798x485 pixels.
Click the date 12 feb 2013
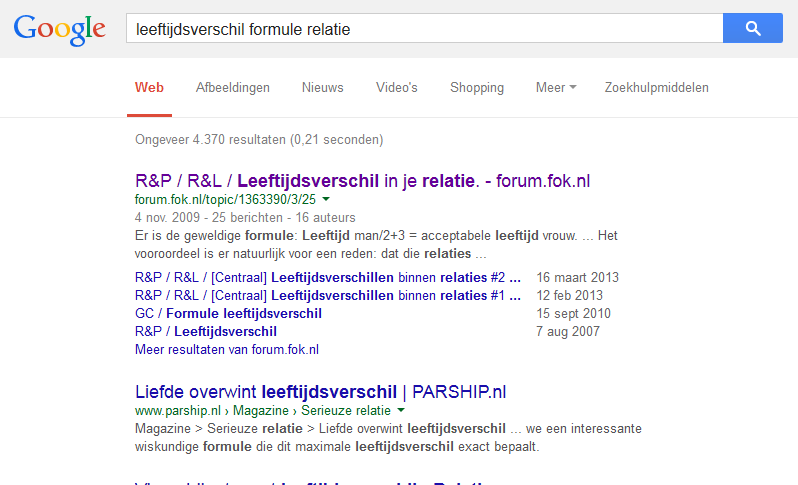[569, 295]
